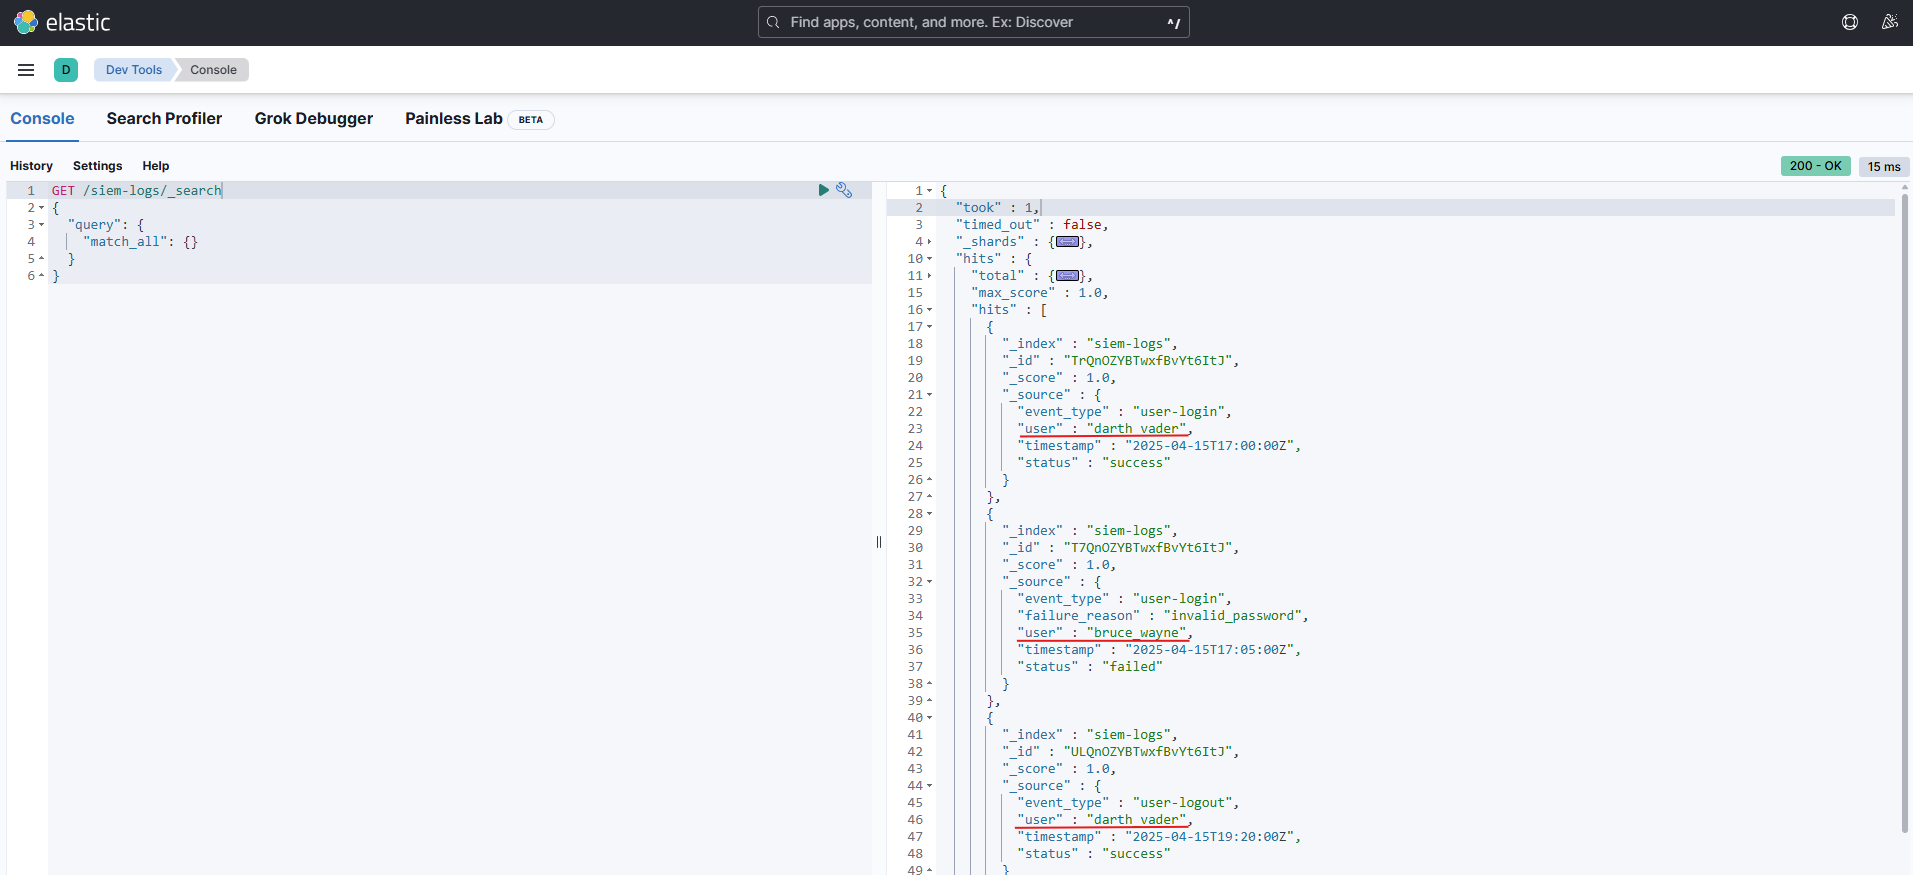Switch to the Console tab
Screen dimensions: 1913x875
[42, 119]
